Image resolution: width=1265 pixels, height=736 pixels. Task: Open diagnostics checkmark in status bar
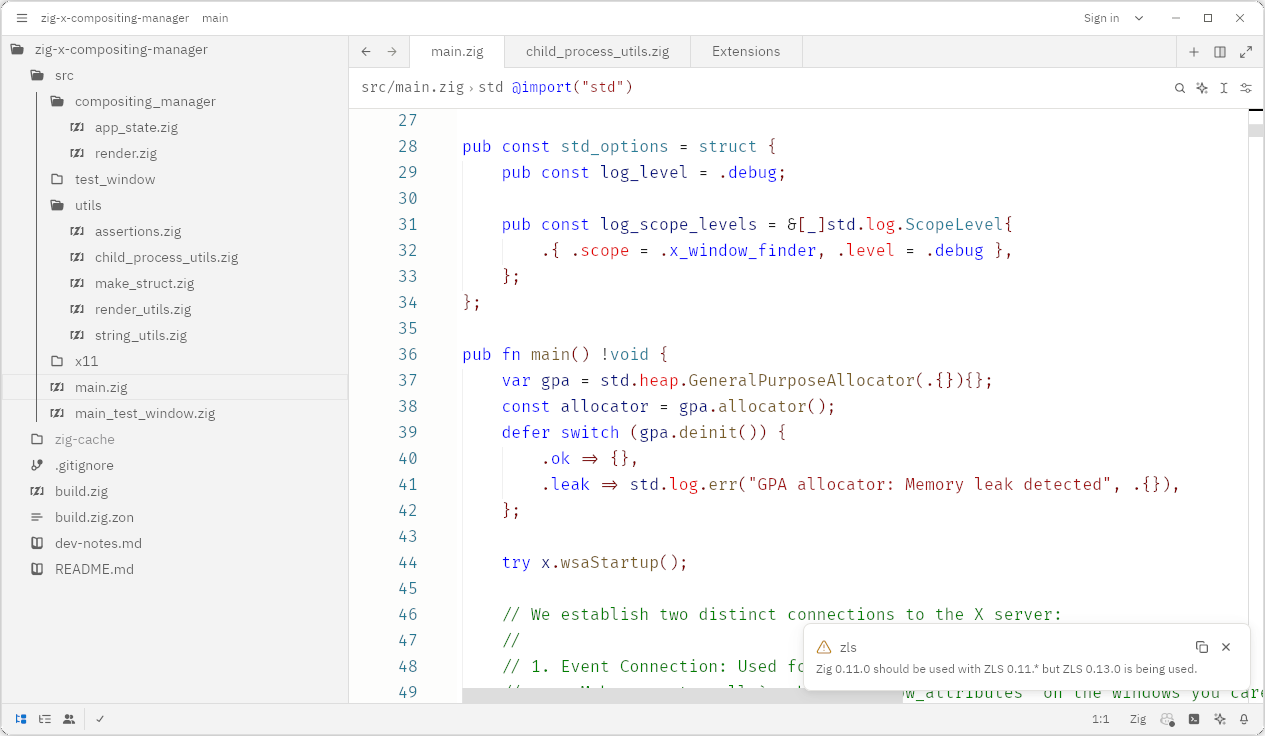101,718
